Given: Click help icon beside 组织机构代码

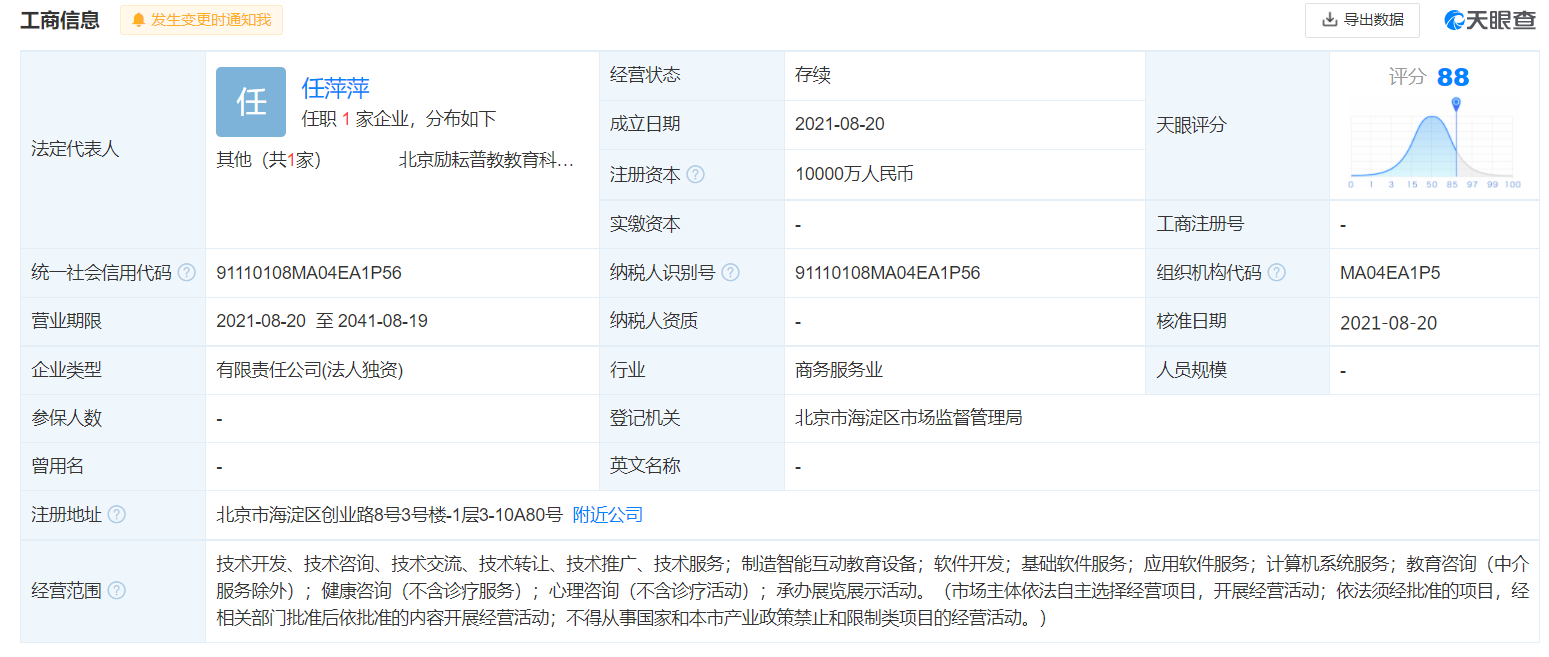Looking at the screenshot, I should tap(1276, 272).
